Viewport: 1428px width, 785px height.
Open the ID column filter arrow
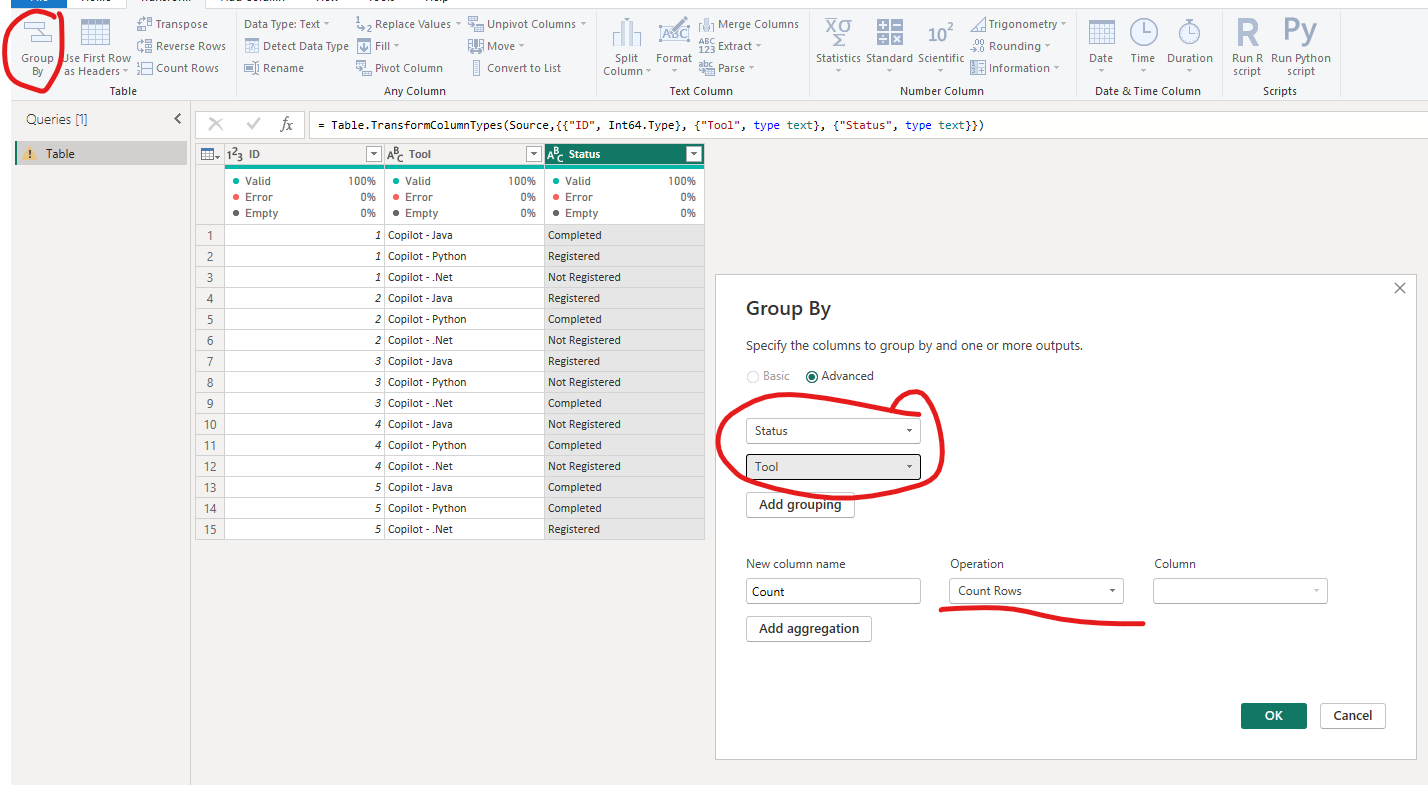pos(373,154)
